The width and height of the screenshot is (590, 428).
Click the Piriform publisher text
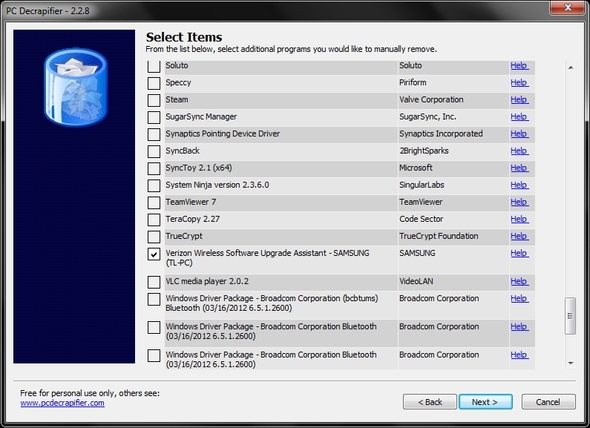tap(413, 82)
